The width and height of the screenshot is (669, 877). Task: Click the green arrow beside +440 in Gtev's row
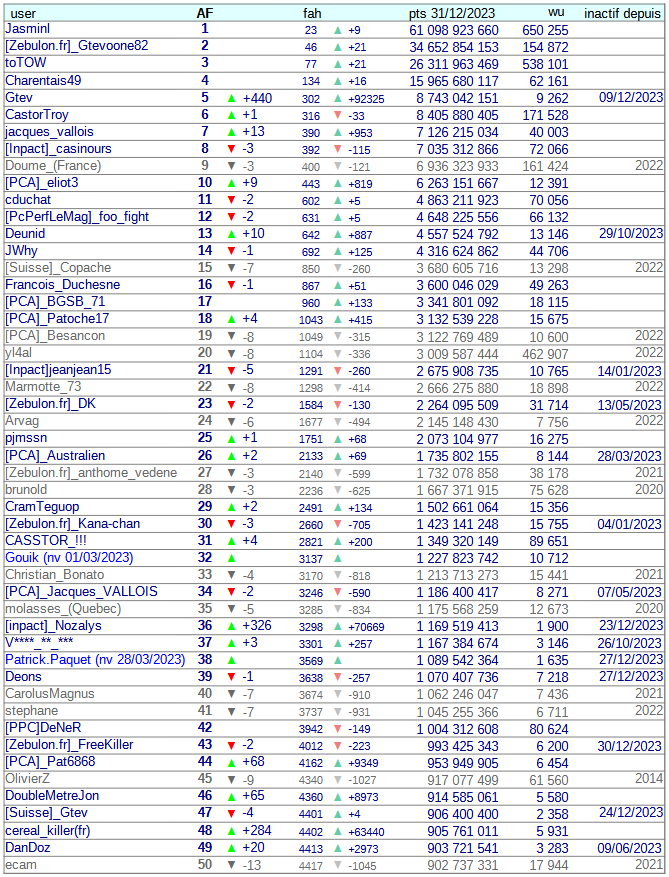(231, 98)
